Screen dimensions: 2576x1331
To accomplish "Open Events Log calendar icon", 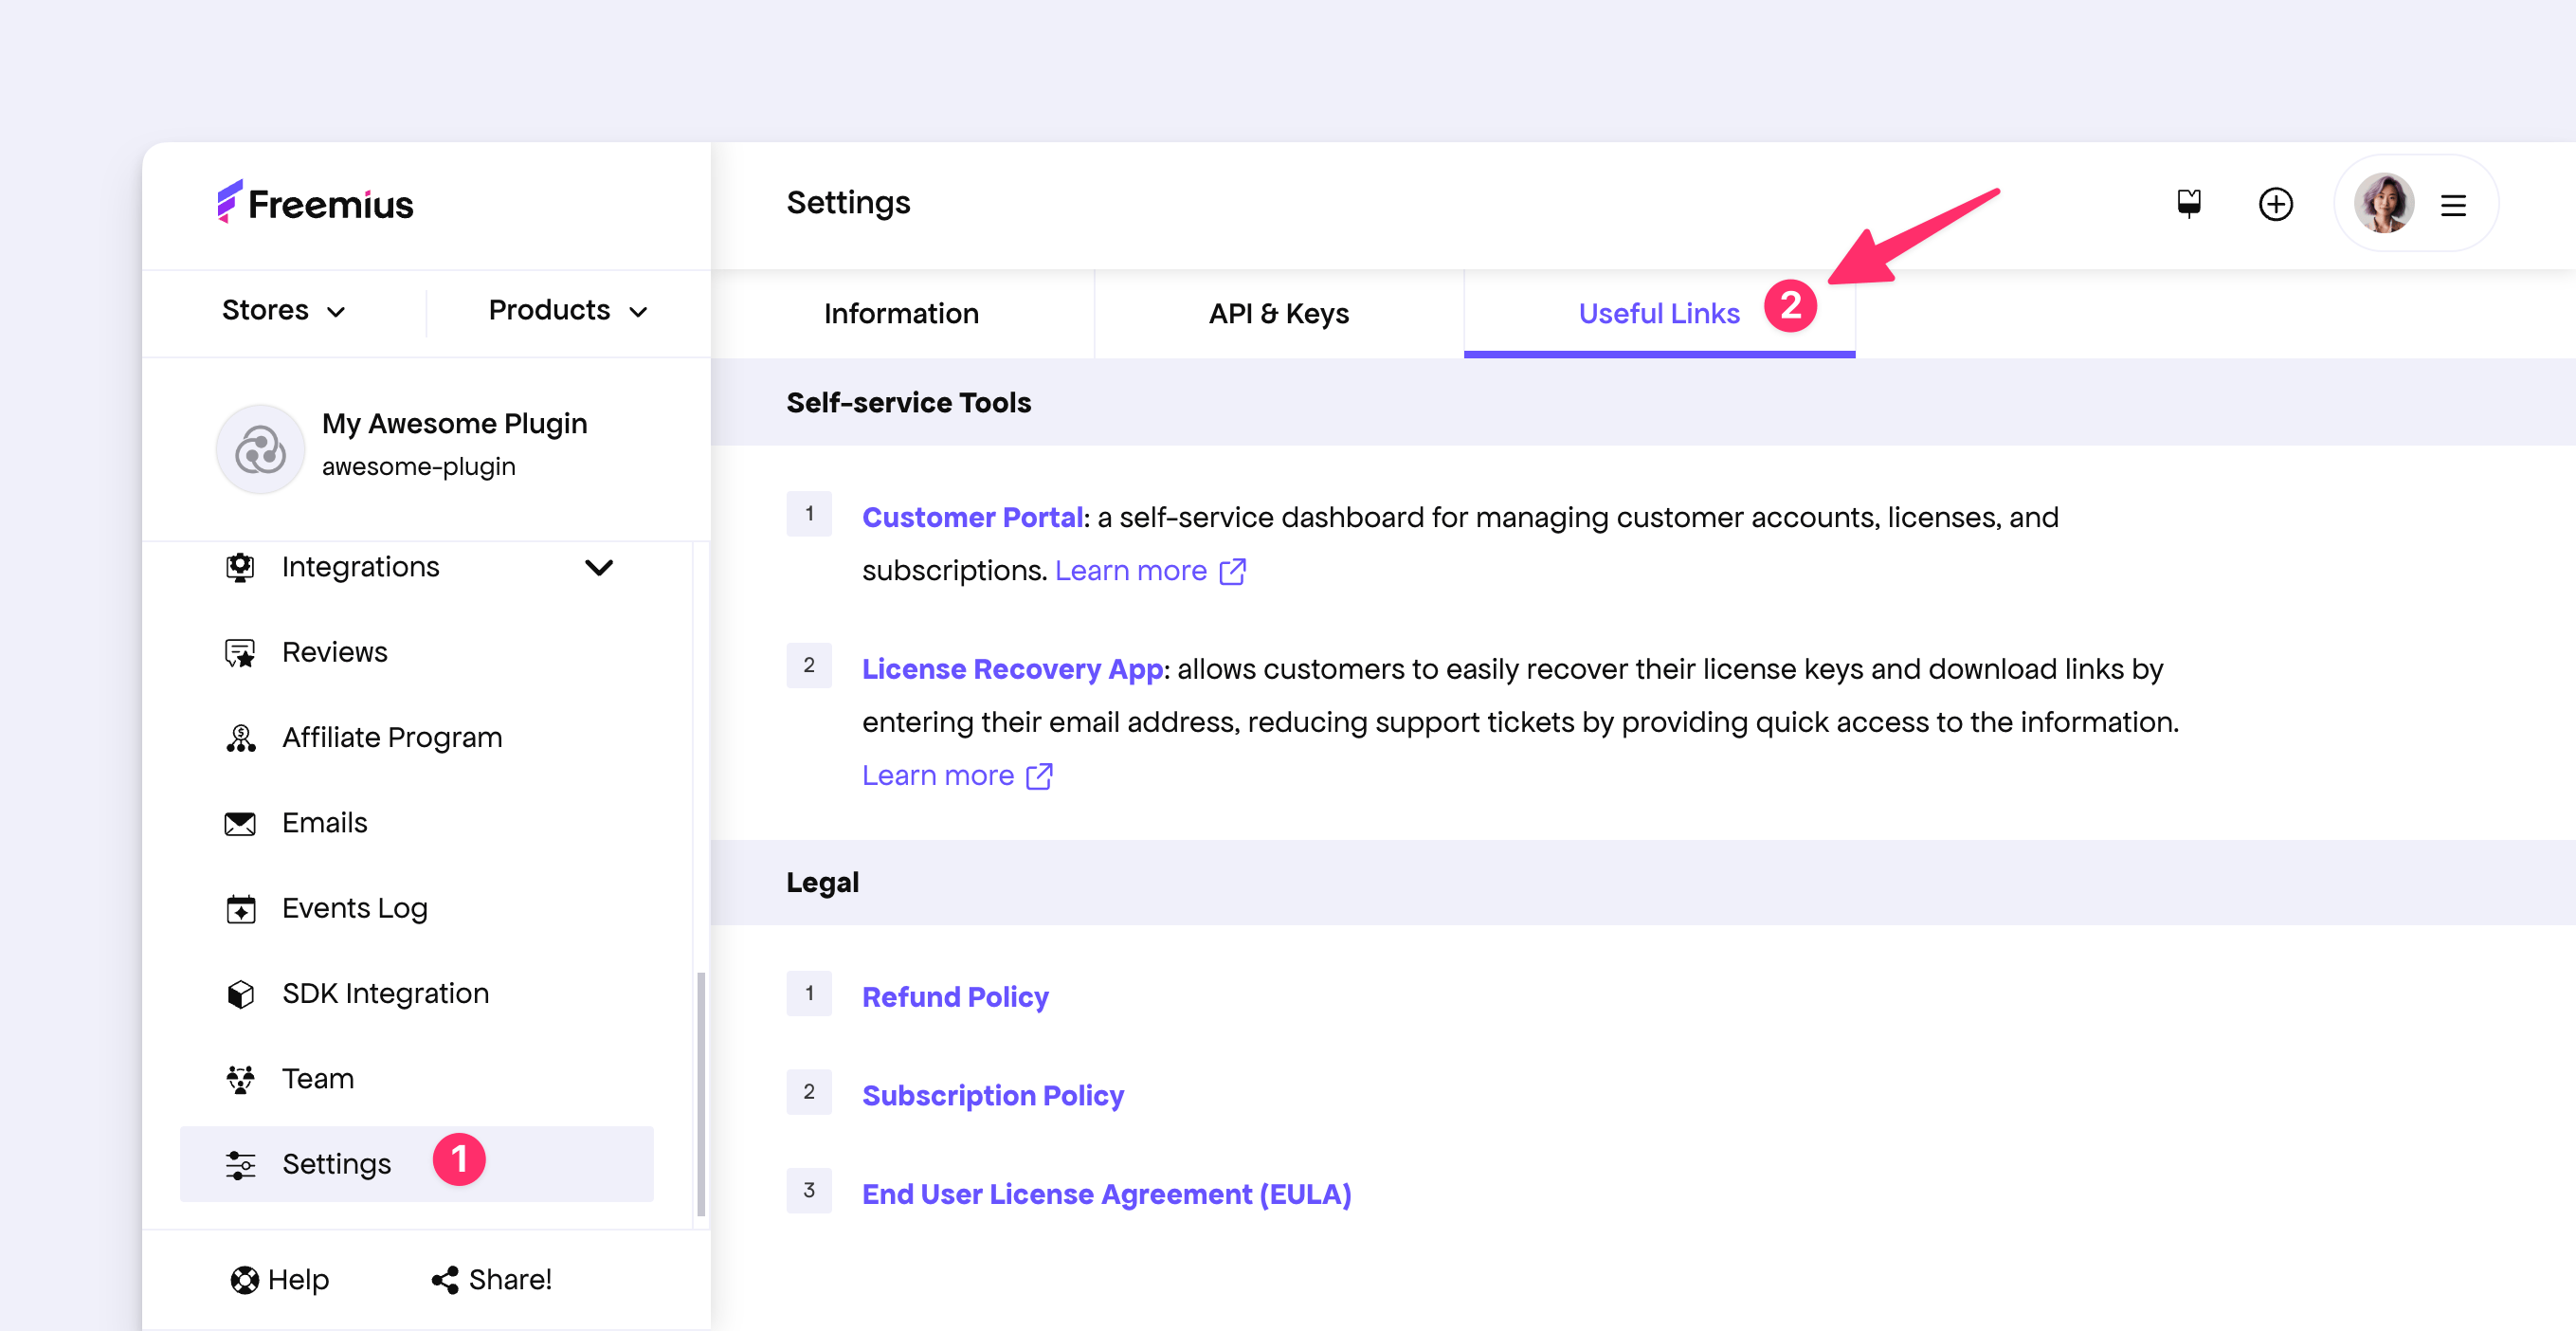I will click(240, 909).
